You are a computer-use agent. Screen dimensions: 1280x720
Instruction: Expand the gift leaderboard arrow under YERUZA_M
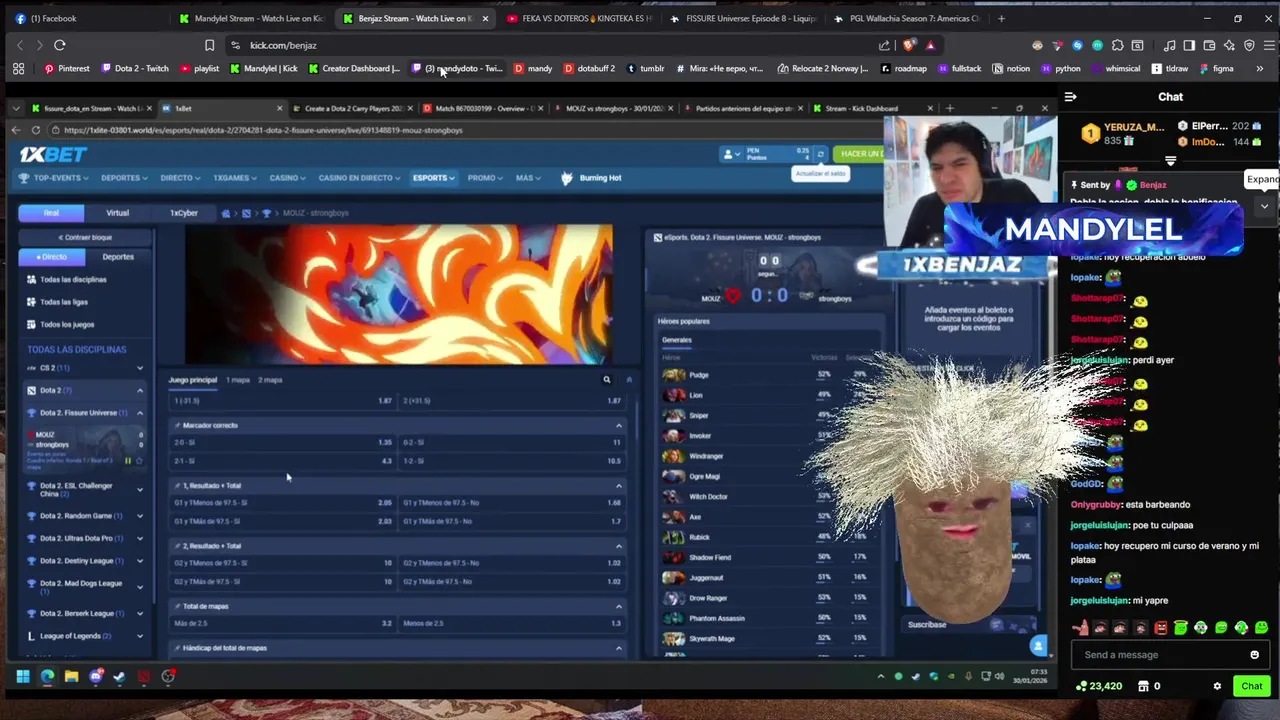click(1170, 161)
